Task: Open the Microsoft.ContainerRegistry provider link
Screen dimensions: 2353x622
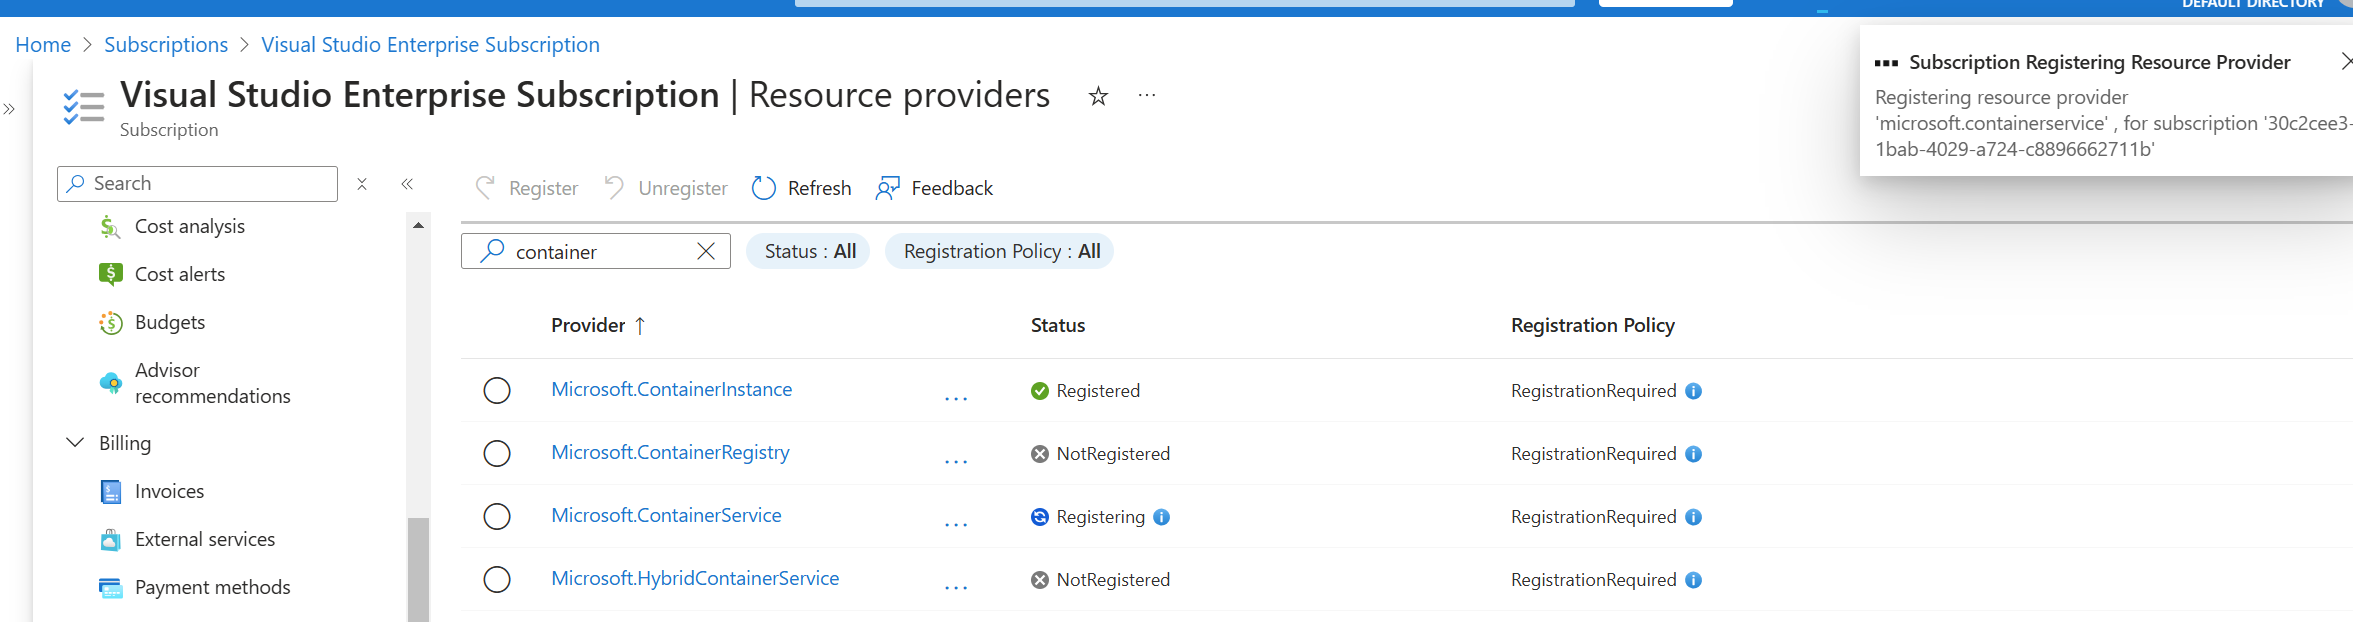Action: click(670, 452)
